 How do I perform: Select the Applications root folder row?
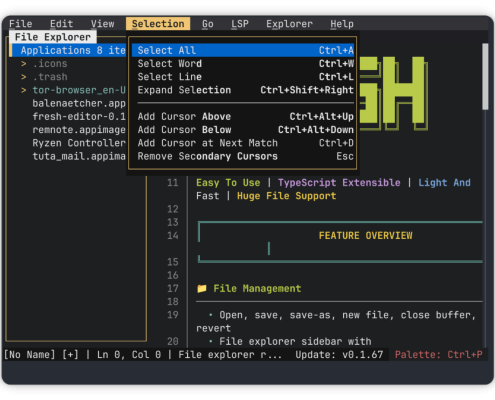pyautogui.click(x=68, y=50)
